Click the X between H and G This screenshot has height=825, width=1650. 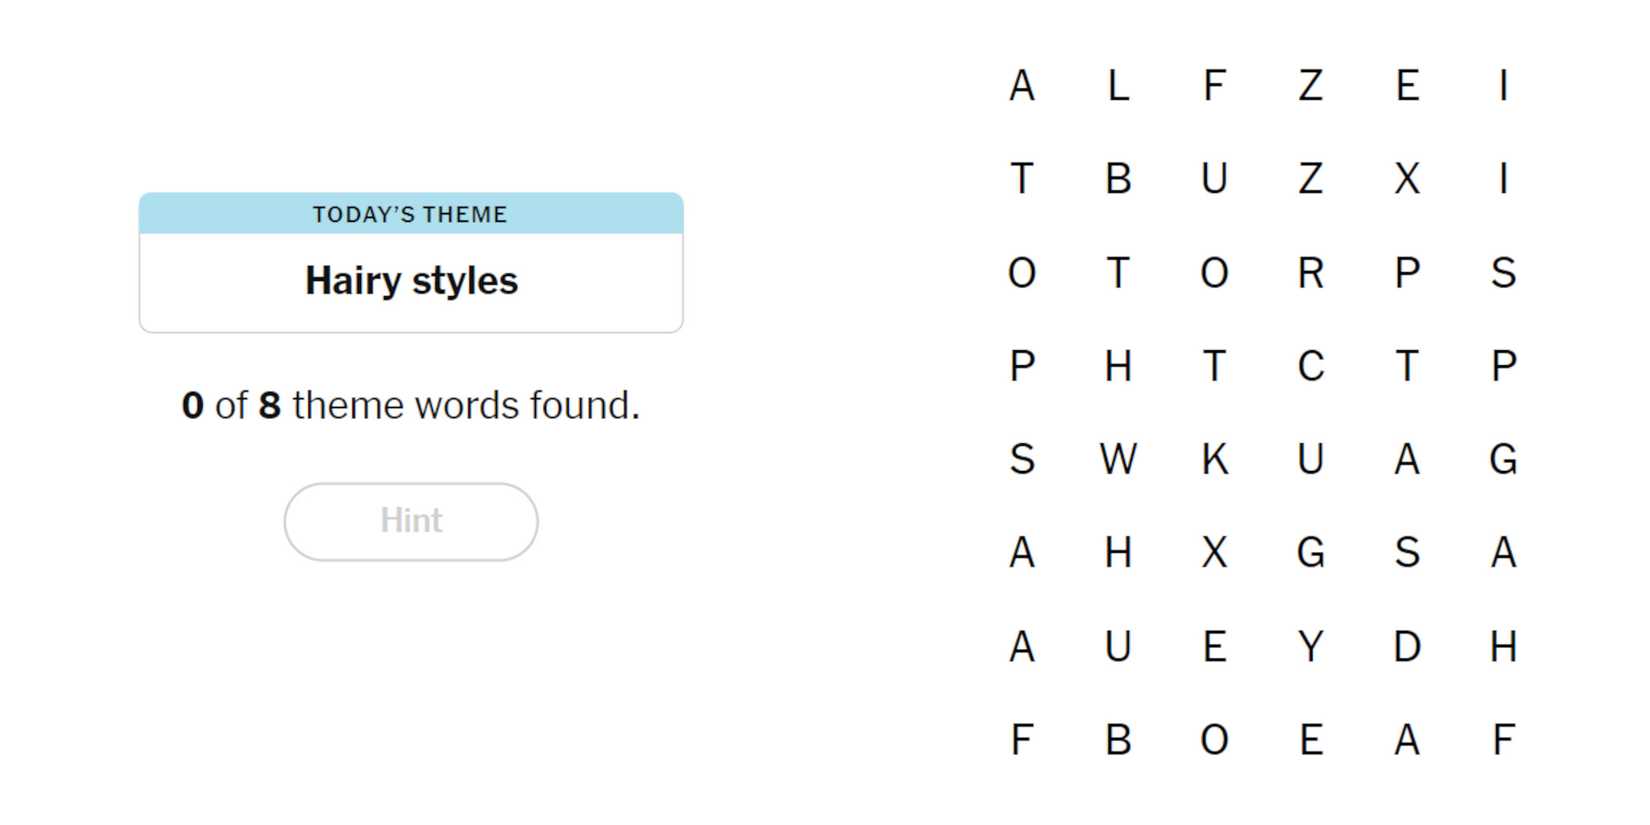[1214, 553]
